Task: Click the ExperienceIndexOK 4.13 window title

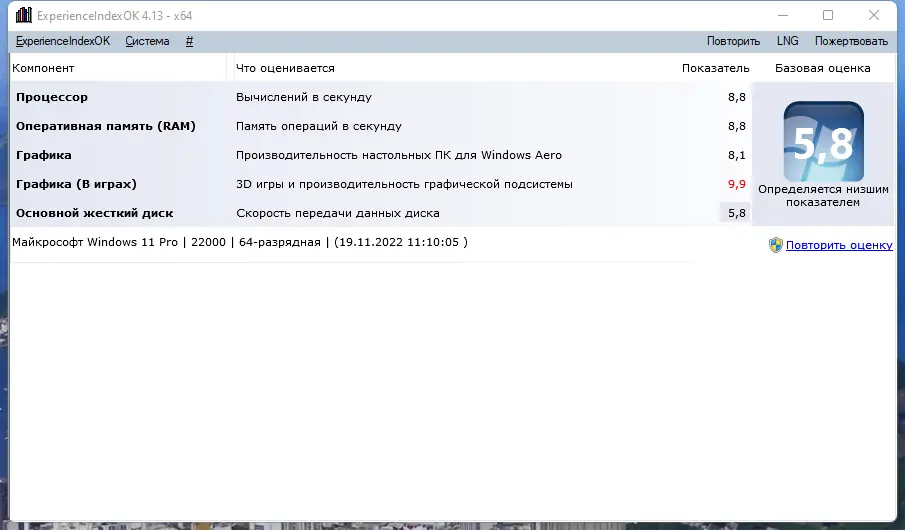Action: [x=114, y=16]
